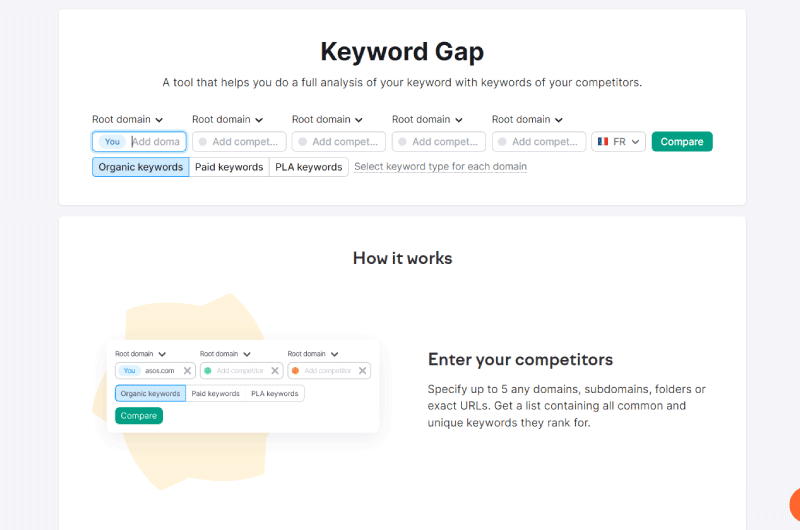Click the green Compare button beside FR
Viewport: 800px width, 530px height.
682,142
